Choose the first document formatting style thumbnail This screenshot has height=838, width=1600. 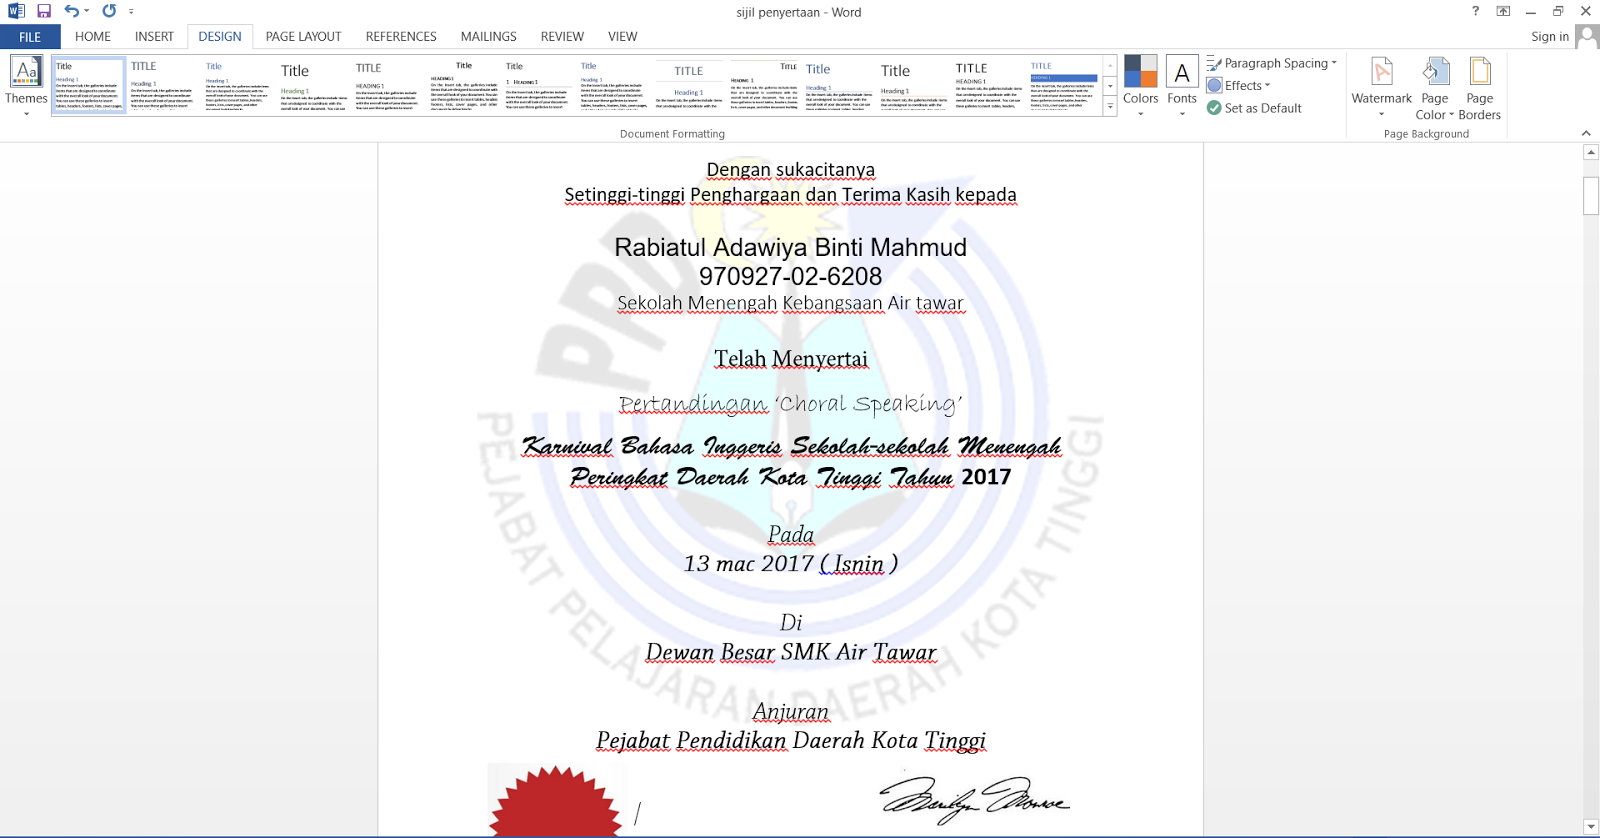point(89,85)
